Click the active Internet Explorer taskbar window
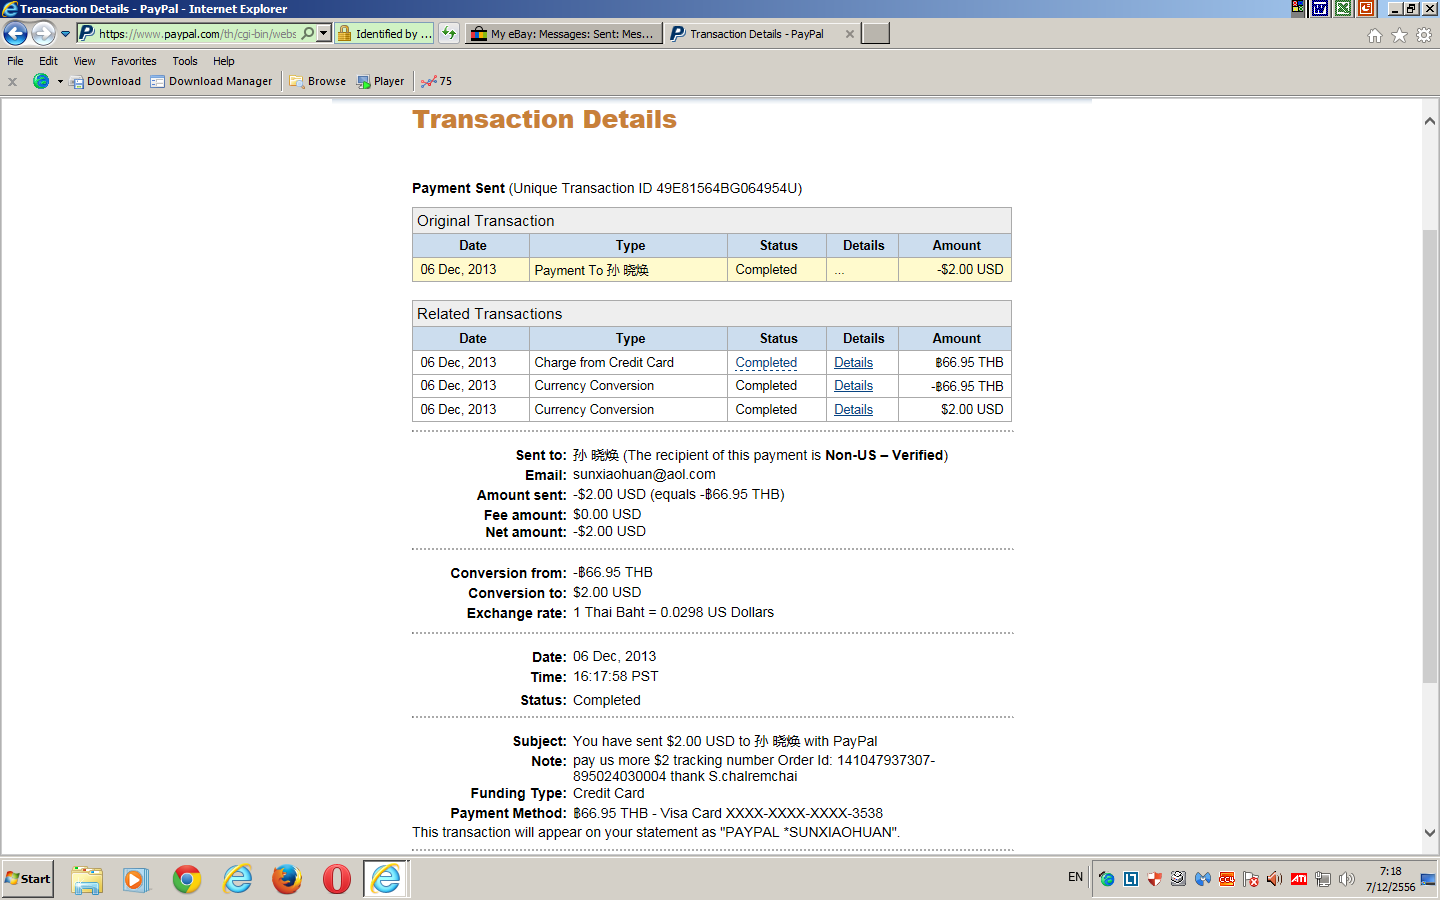Screen dimensions: 1440x900 coord(386,879)
